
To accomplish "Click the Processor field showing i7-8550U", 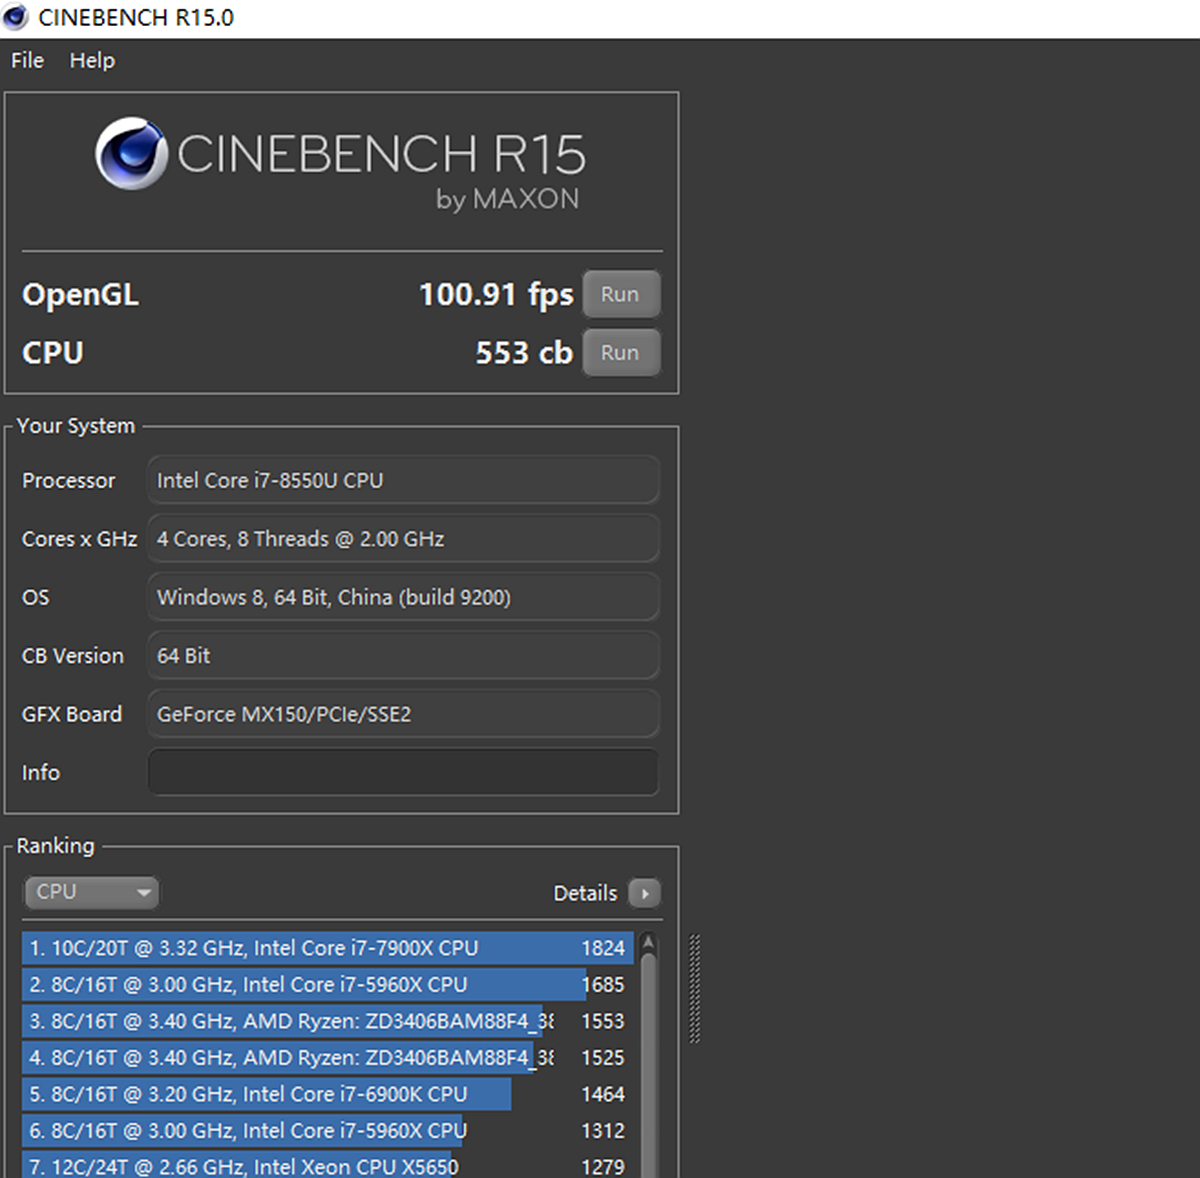I will click(403, 480).
